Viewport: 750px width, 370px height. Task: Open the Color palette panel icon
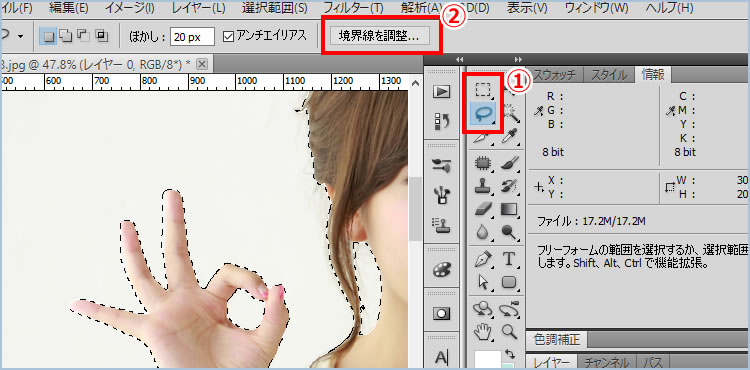click(441, 269)
